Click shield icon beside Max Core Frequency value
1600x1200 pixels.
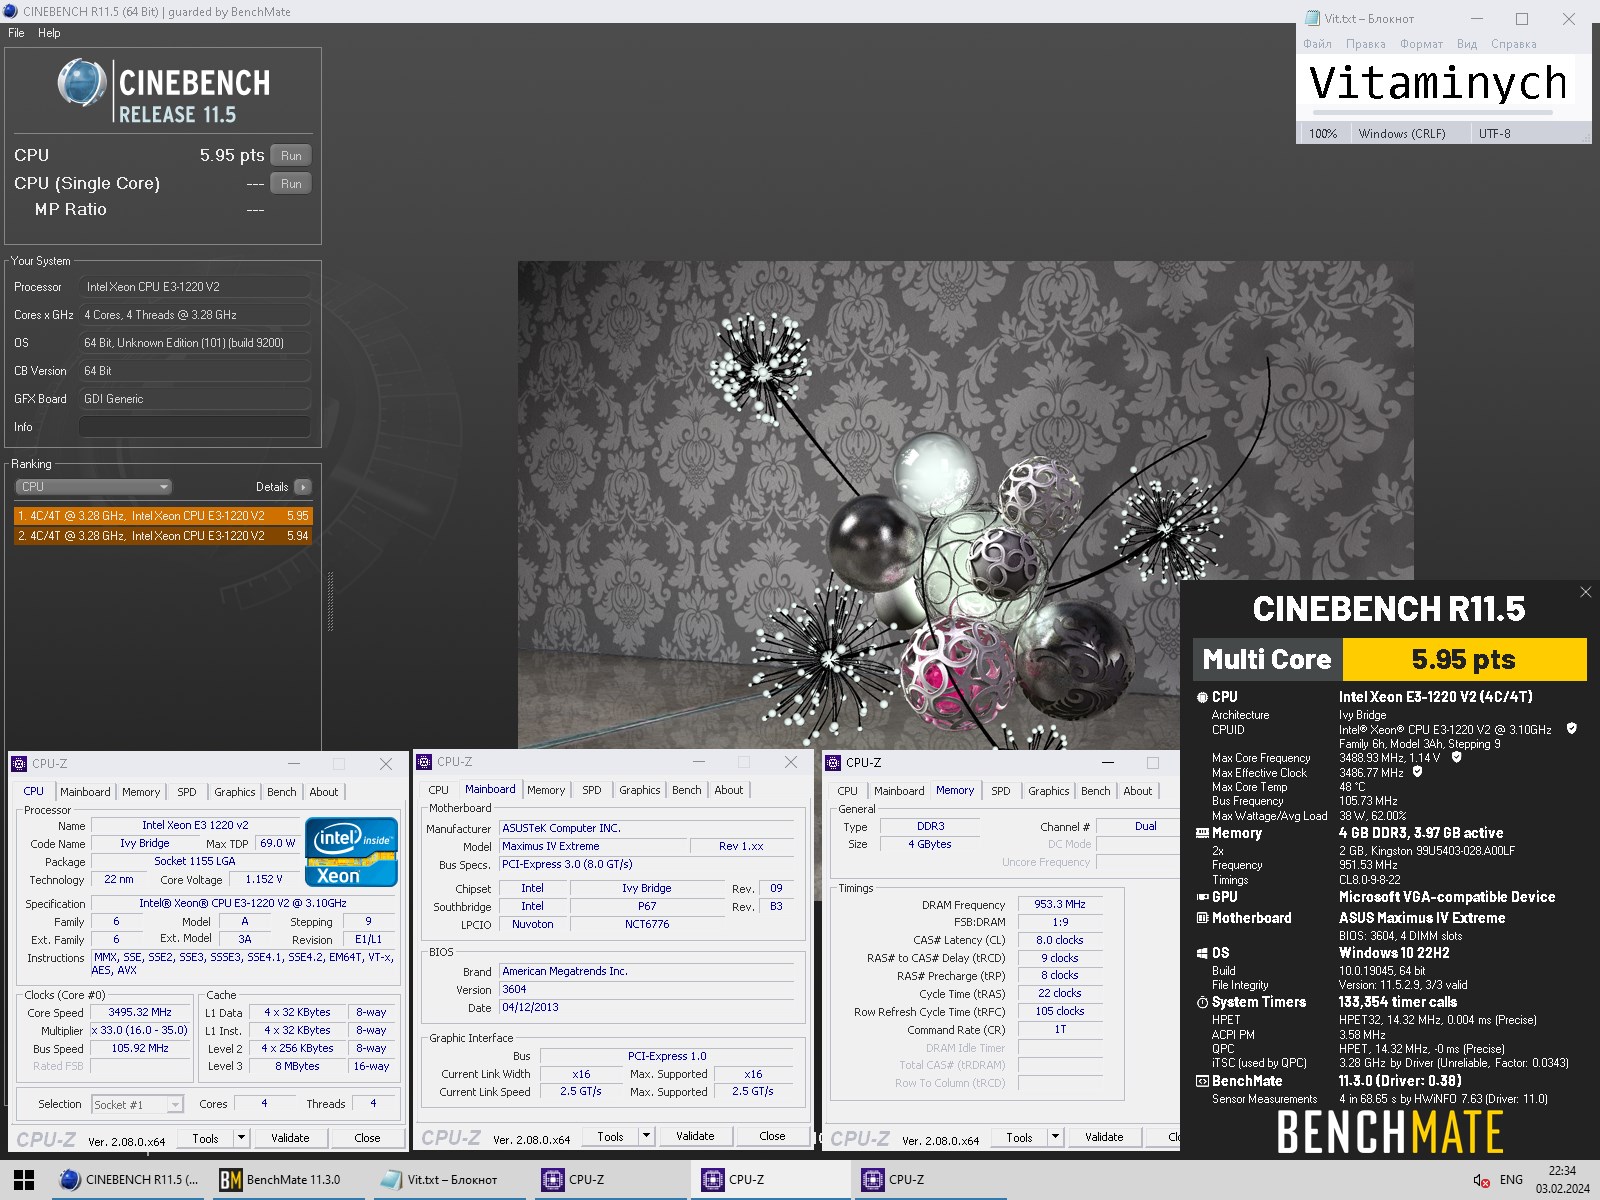pyautogui.click(x=1456, y=758)
